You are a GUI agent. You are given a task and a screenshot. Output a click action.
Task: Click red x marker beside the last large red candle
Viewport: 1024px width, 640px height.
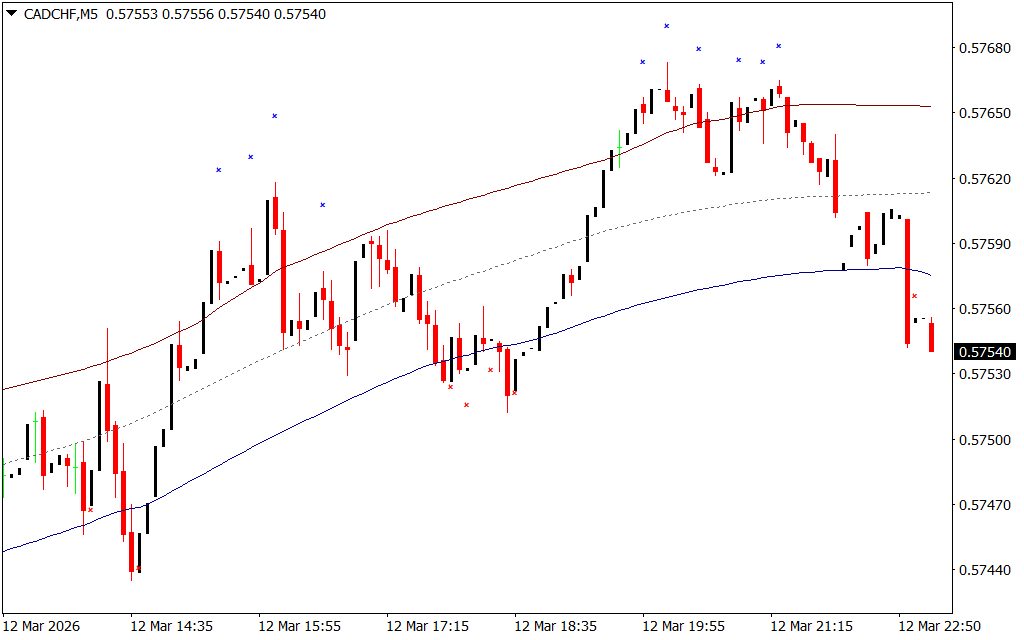[x=914, y=296]
